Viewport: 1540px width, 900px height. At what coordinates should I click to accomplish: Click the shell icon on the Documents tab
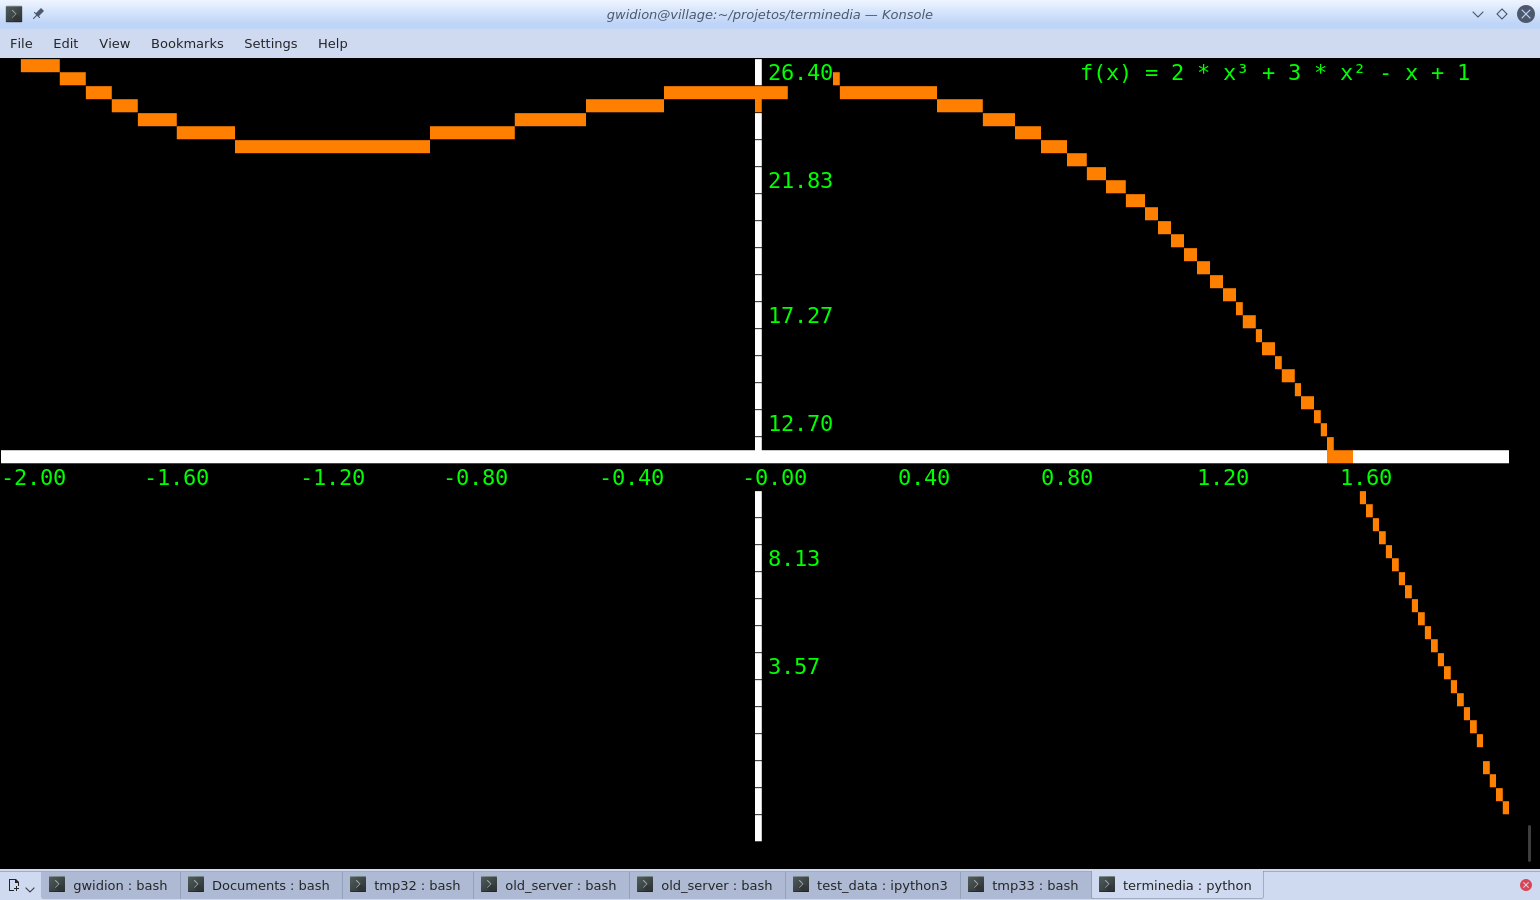(x=196, y=884)
